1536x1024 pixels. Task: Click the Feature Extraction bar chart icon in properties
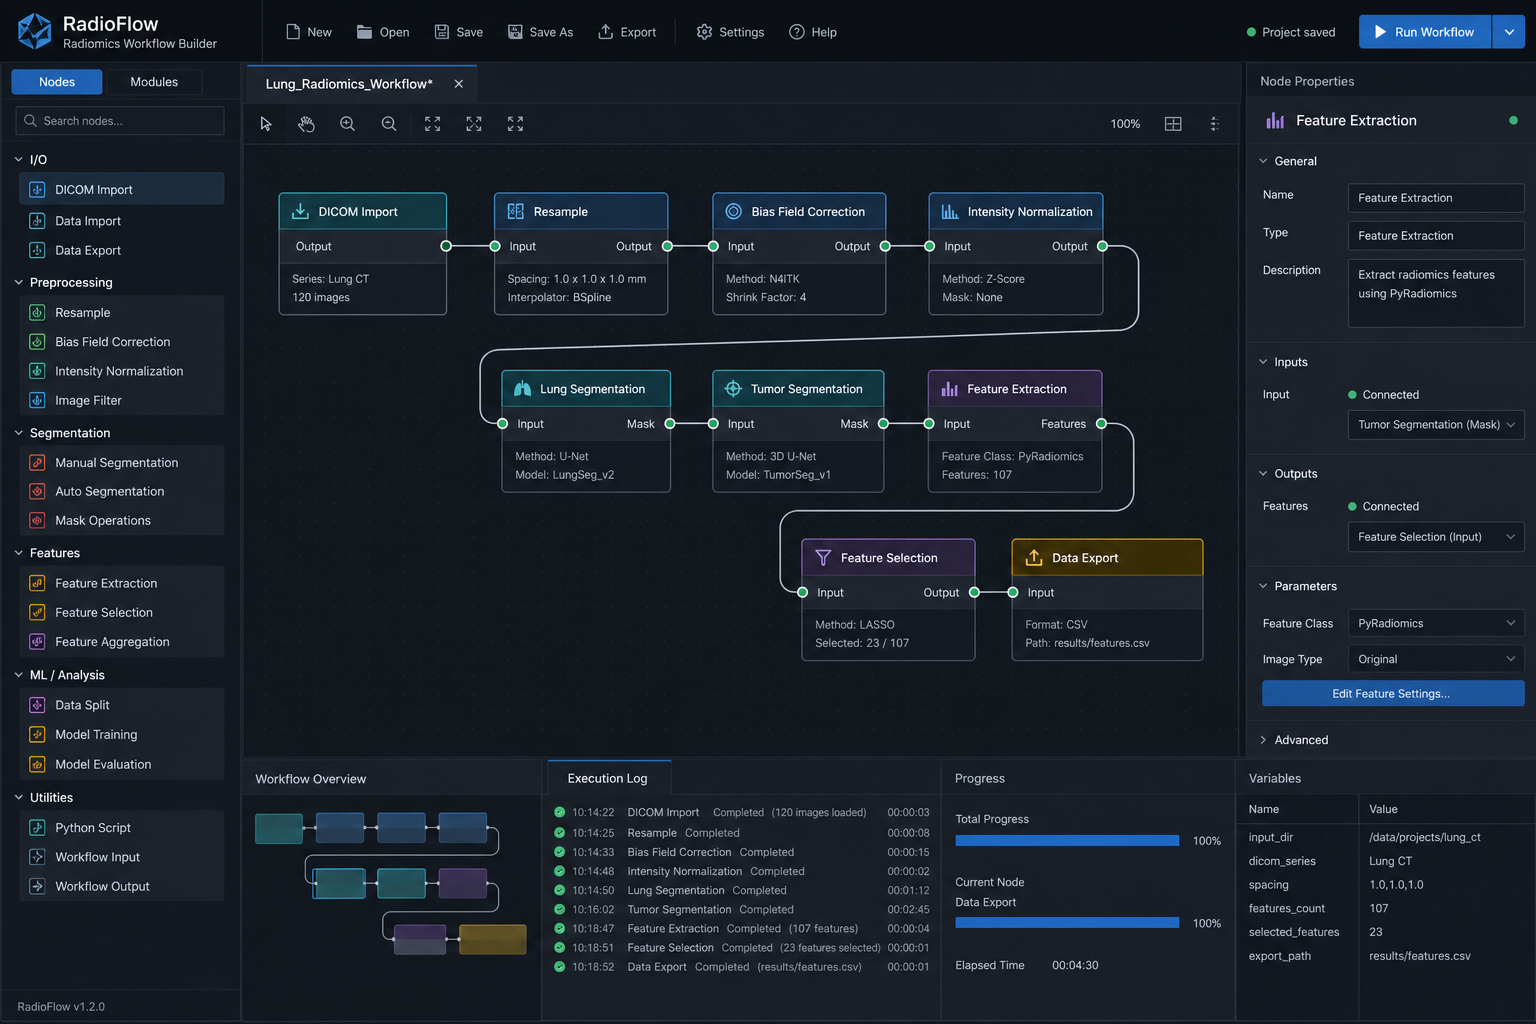(1275, 120)
